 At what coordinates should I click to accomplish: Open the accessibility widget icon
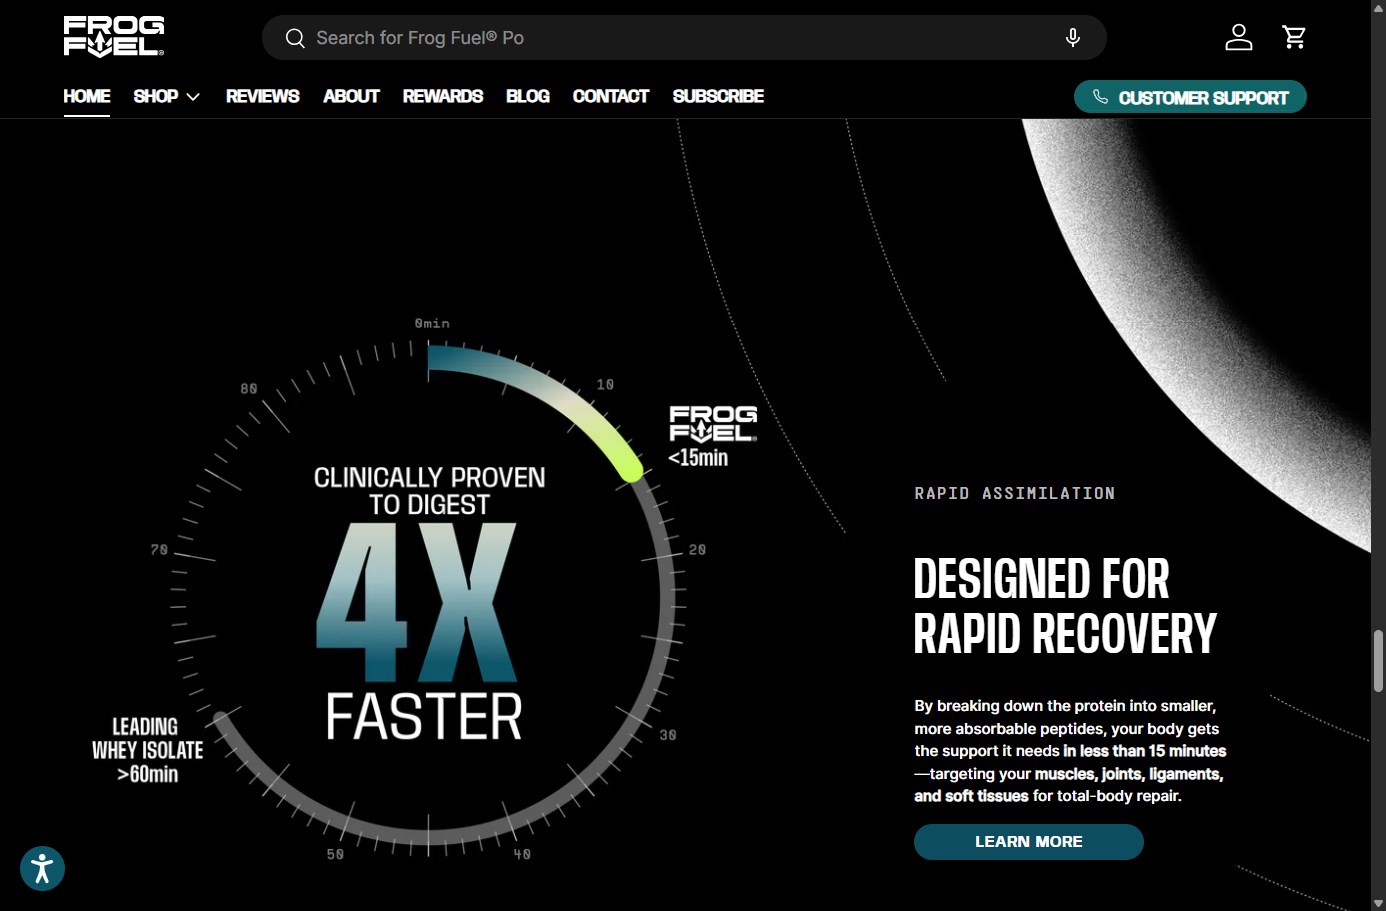click(42, 868)
